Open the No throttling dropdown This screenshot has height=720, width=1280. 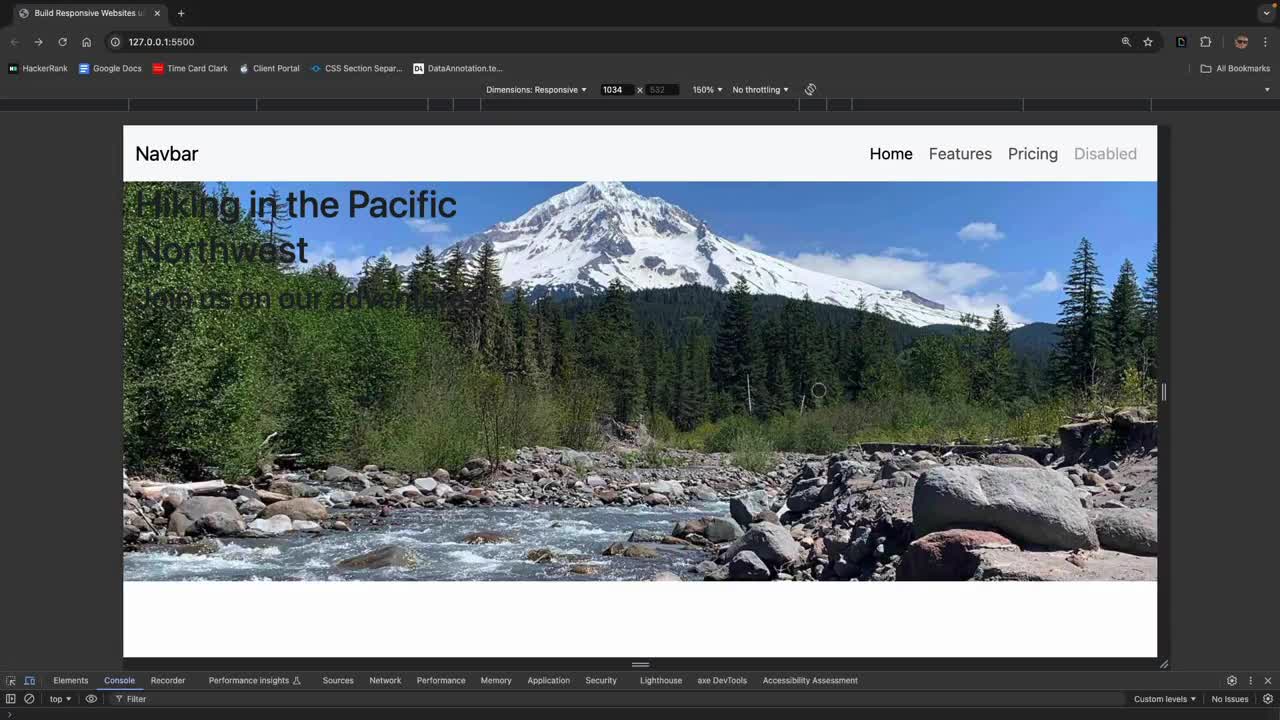760,90
